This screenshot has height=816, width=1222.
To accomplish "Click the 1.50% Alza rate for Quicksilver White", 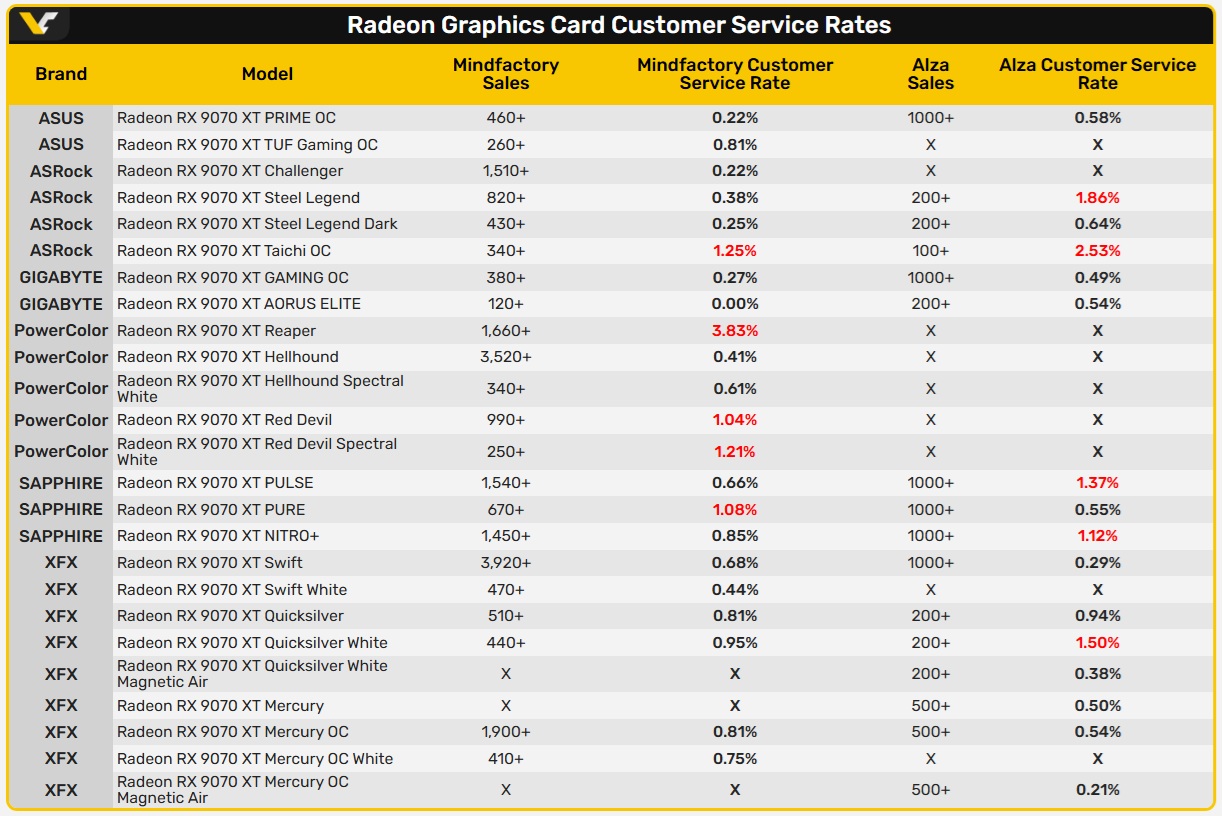I will (1097, 643).
